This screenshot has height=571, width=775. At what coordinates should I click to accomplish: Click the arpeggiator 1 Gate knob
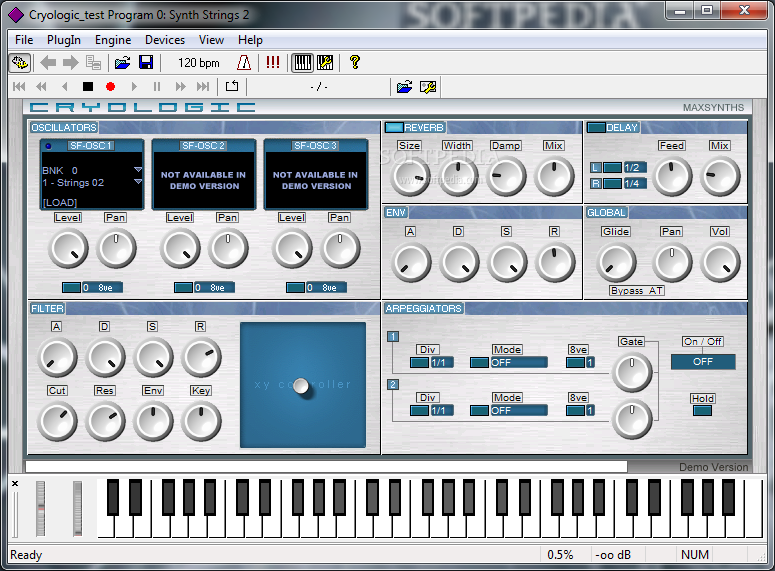pyautogui.click(x=632, y=372)
